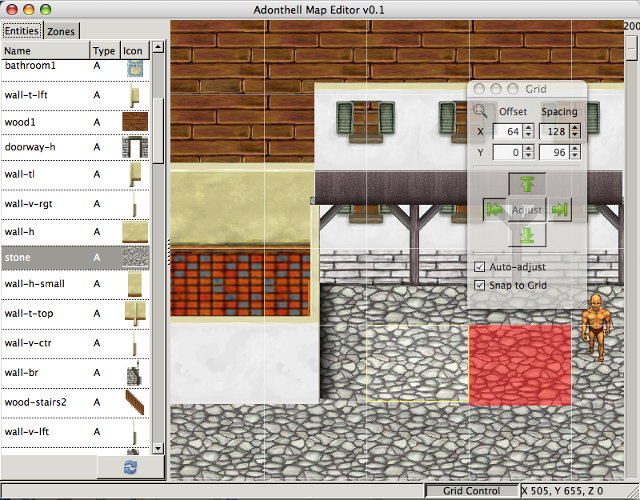Click the Type column header
Image resolution: width=640 pixels, height=500 pixels.
click(x=103, y=50)
